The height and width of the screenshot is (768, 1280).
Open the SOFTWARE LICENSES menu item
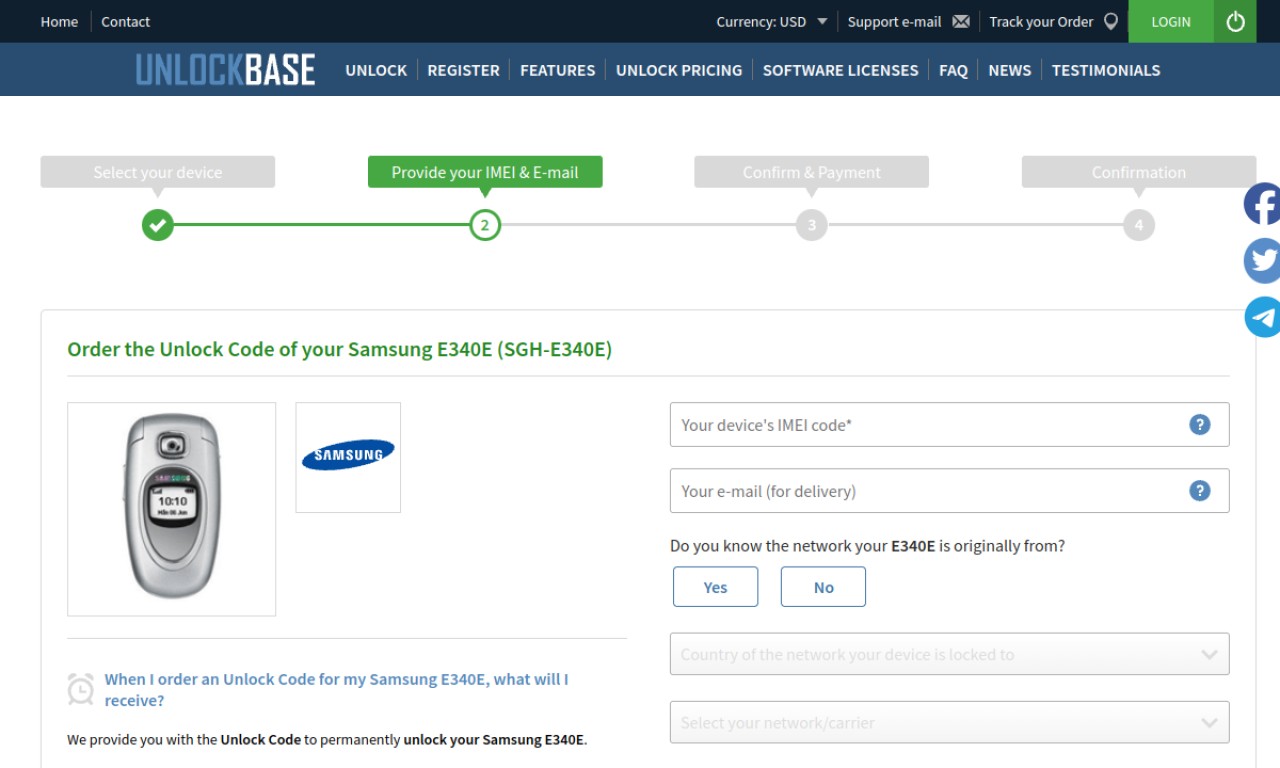click(x=840, y=70)
